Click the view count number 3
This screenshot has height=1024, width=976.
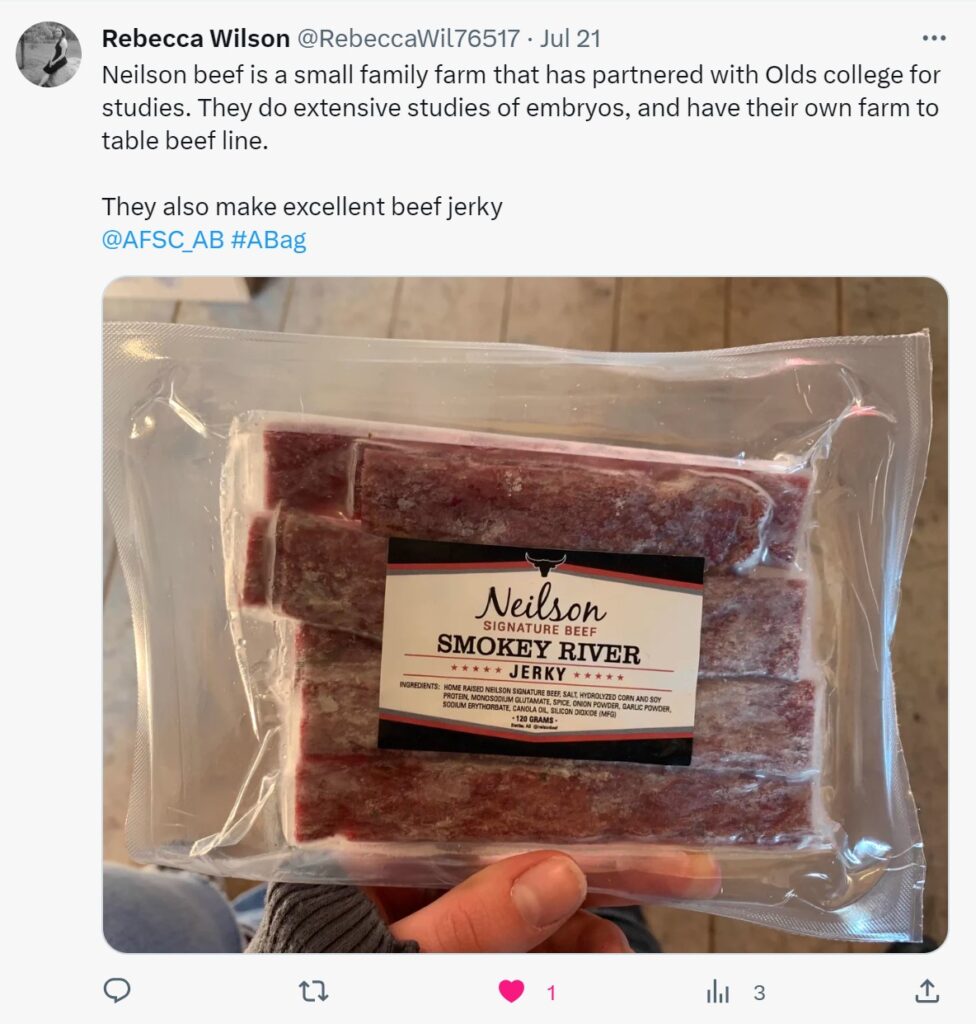pyautogui.click(x=758, y=993)
